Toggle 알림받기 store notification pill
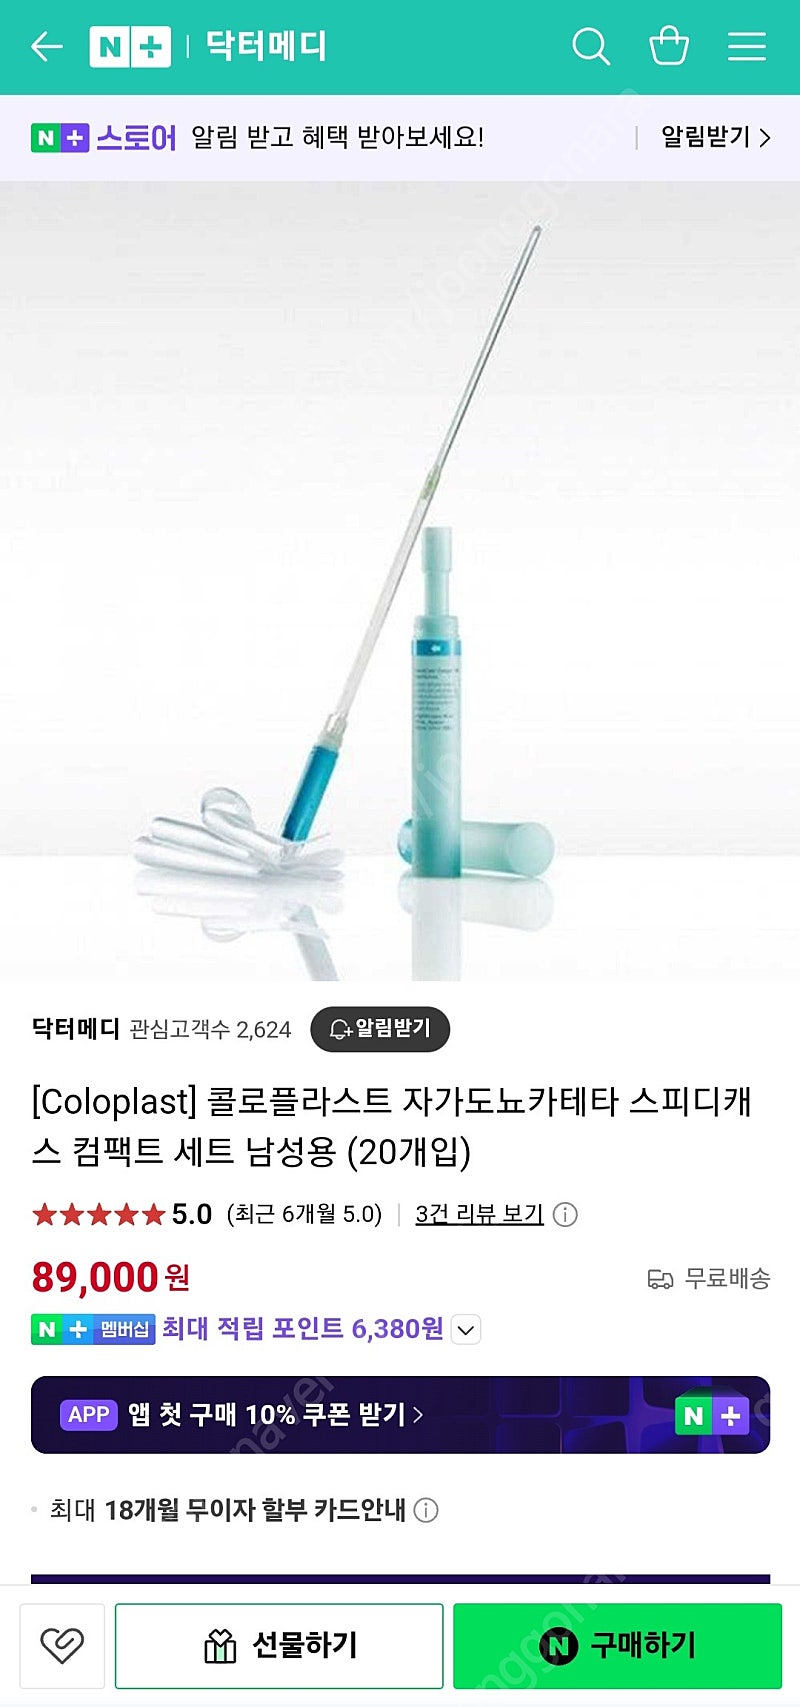Screen dimensions: 800x1707 380,1029
